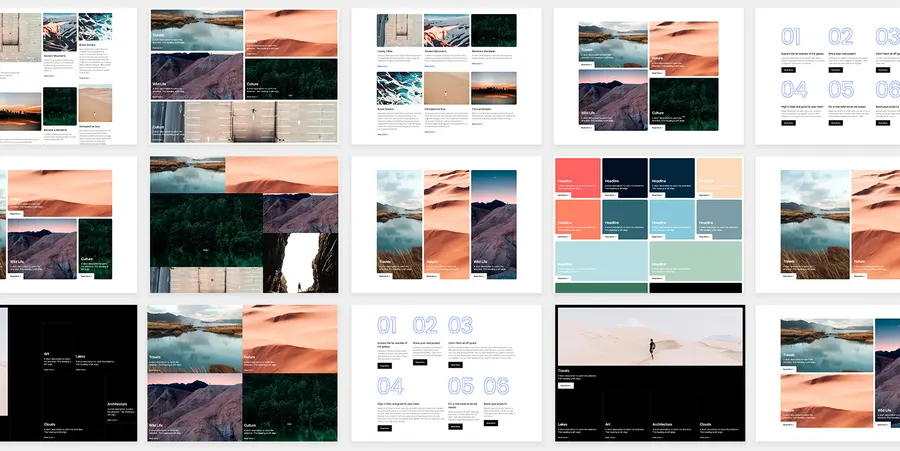Click Read More under 01 in the fully visible numbered card
Image resolution: width=900 pixels, height=451 pixels.
pos(385,366)
